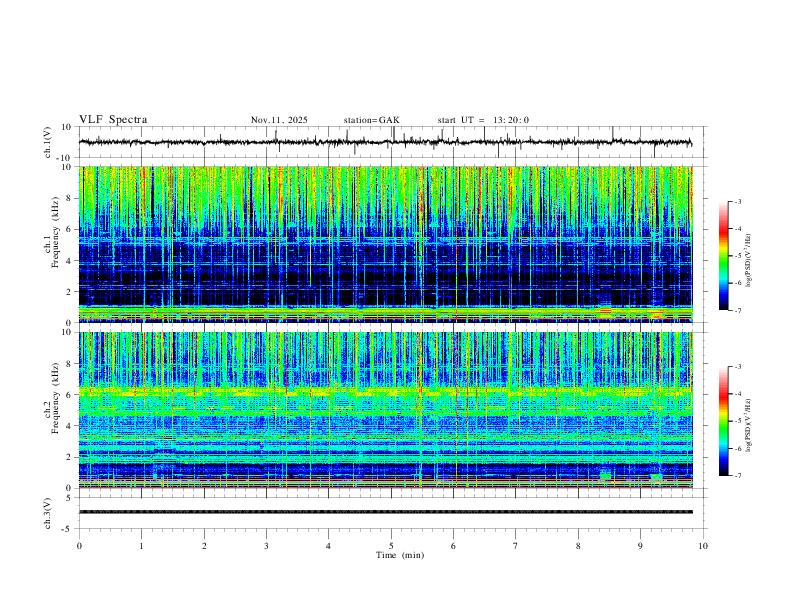Click time axis tick label "7"
Screen dimensions: 792x612
pos(516,546)
